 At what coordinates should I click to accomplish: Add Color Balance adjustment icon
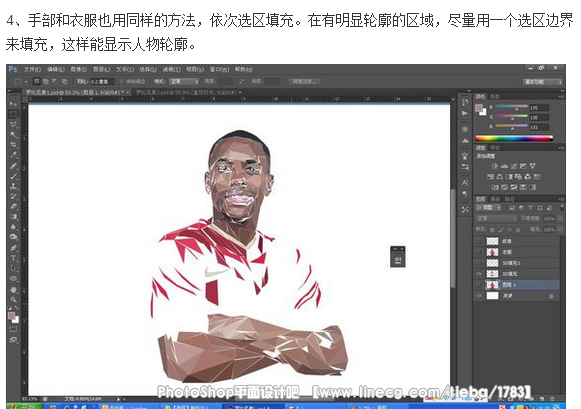[500, 177]
